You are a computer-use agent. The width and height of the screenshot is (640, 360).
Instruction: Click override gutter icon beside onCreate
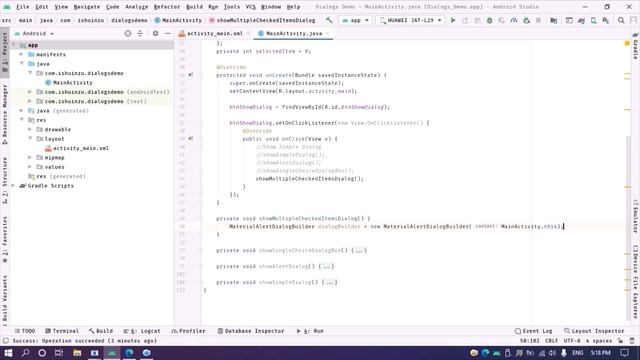[191, 75]
